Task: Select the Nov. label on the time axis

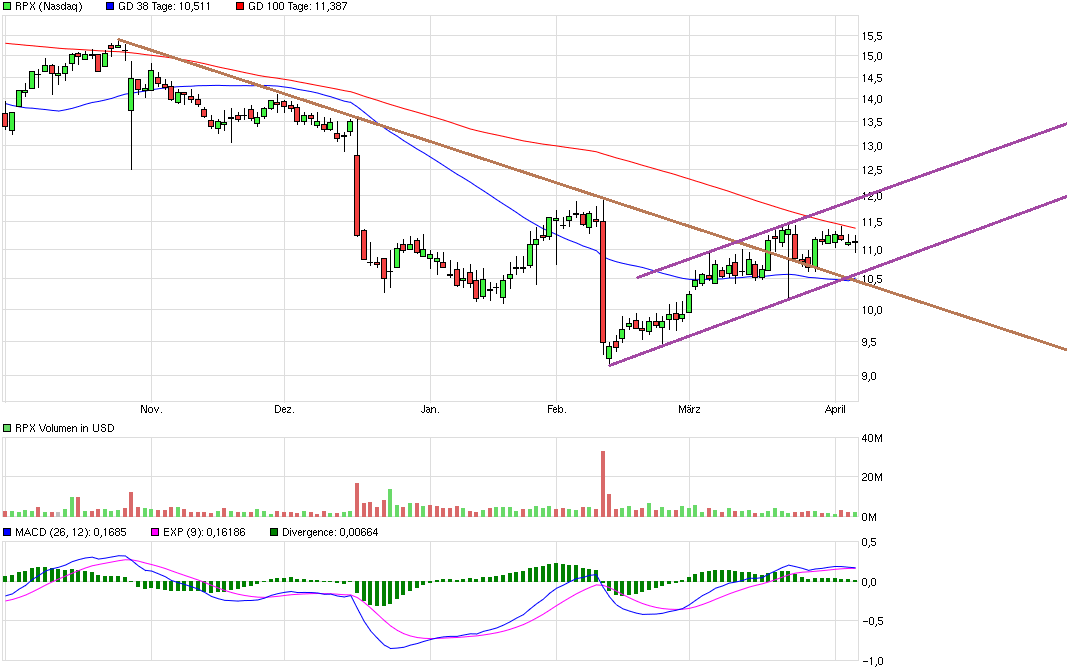Action: pos(151,409)
